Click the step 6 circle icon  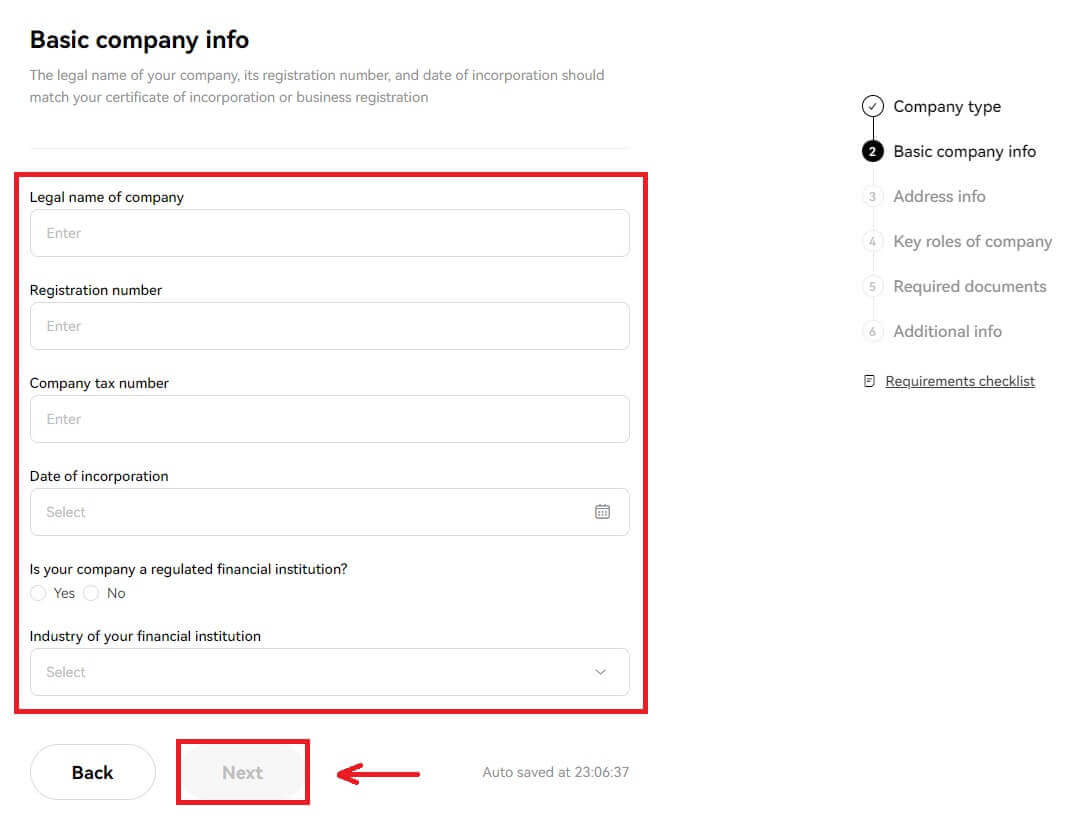872,331
